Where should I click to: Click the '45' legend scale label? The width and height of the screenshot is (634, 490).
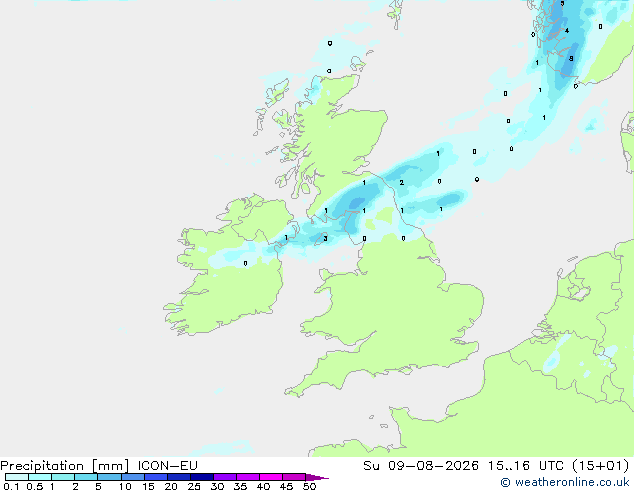click(x=286, y=486)
